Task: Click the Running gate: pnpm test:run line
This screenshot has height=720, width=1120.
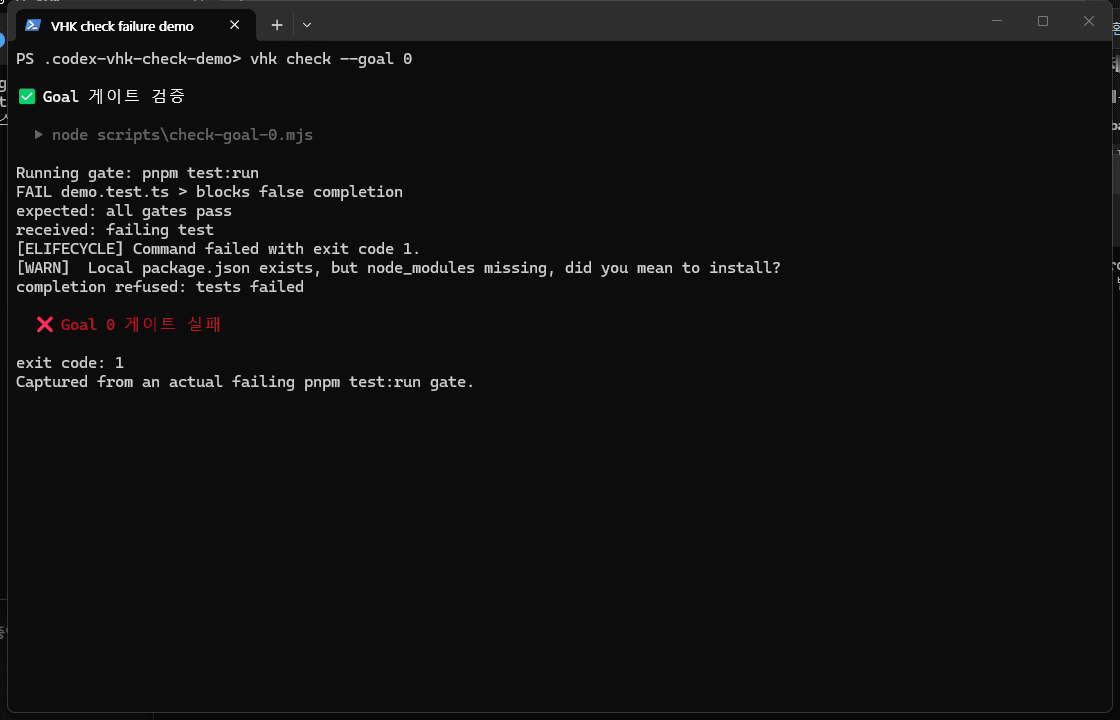Action: pos(137,173)
